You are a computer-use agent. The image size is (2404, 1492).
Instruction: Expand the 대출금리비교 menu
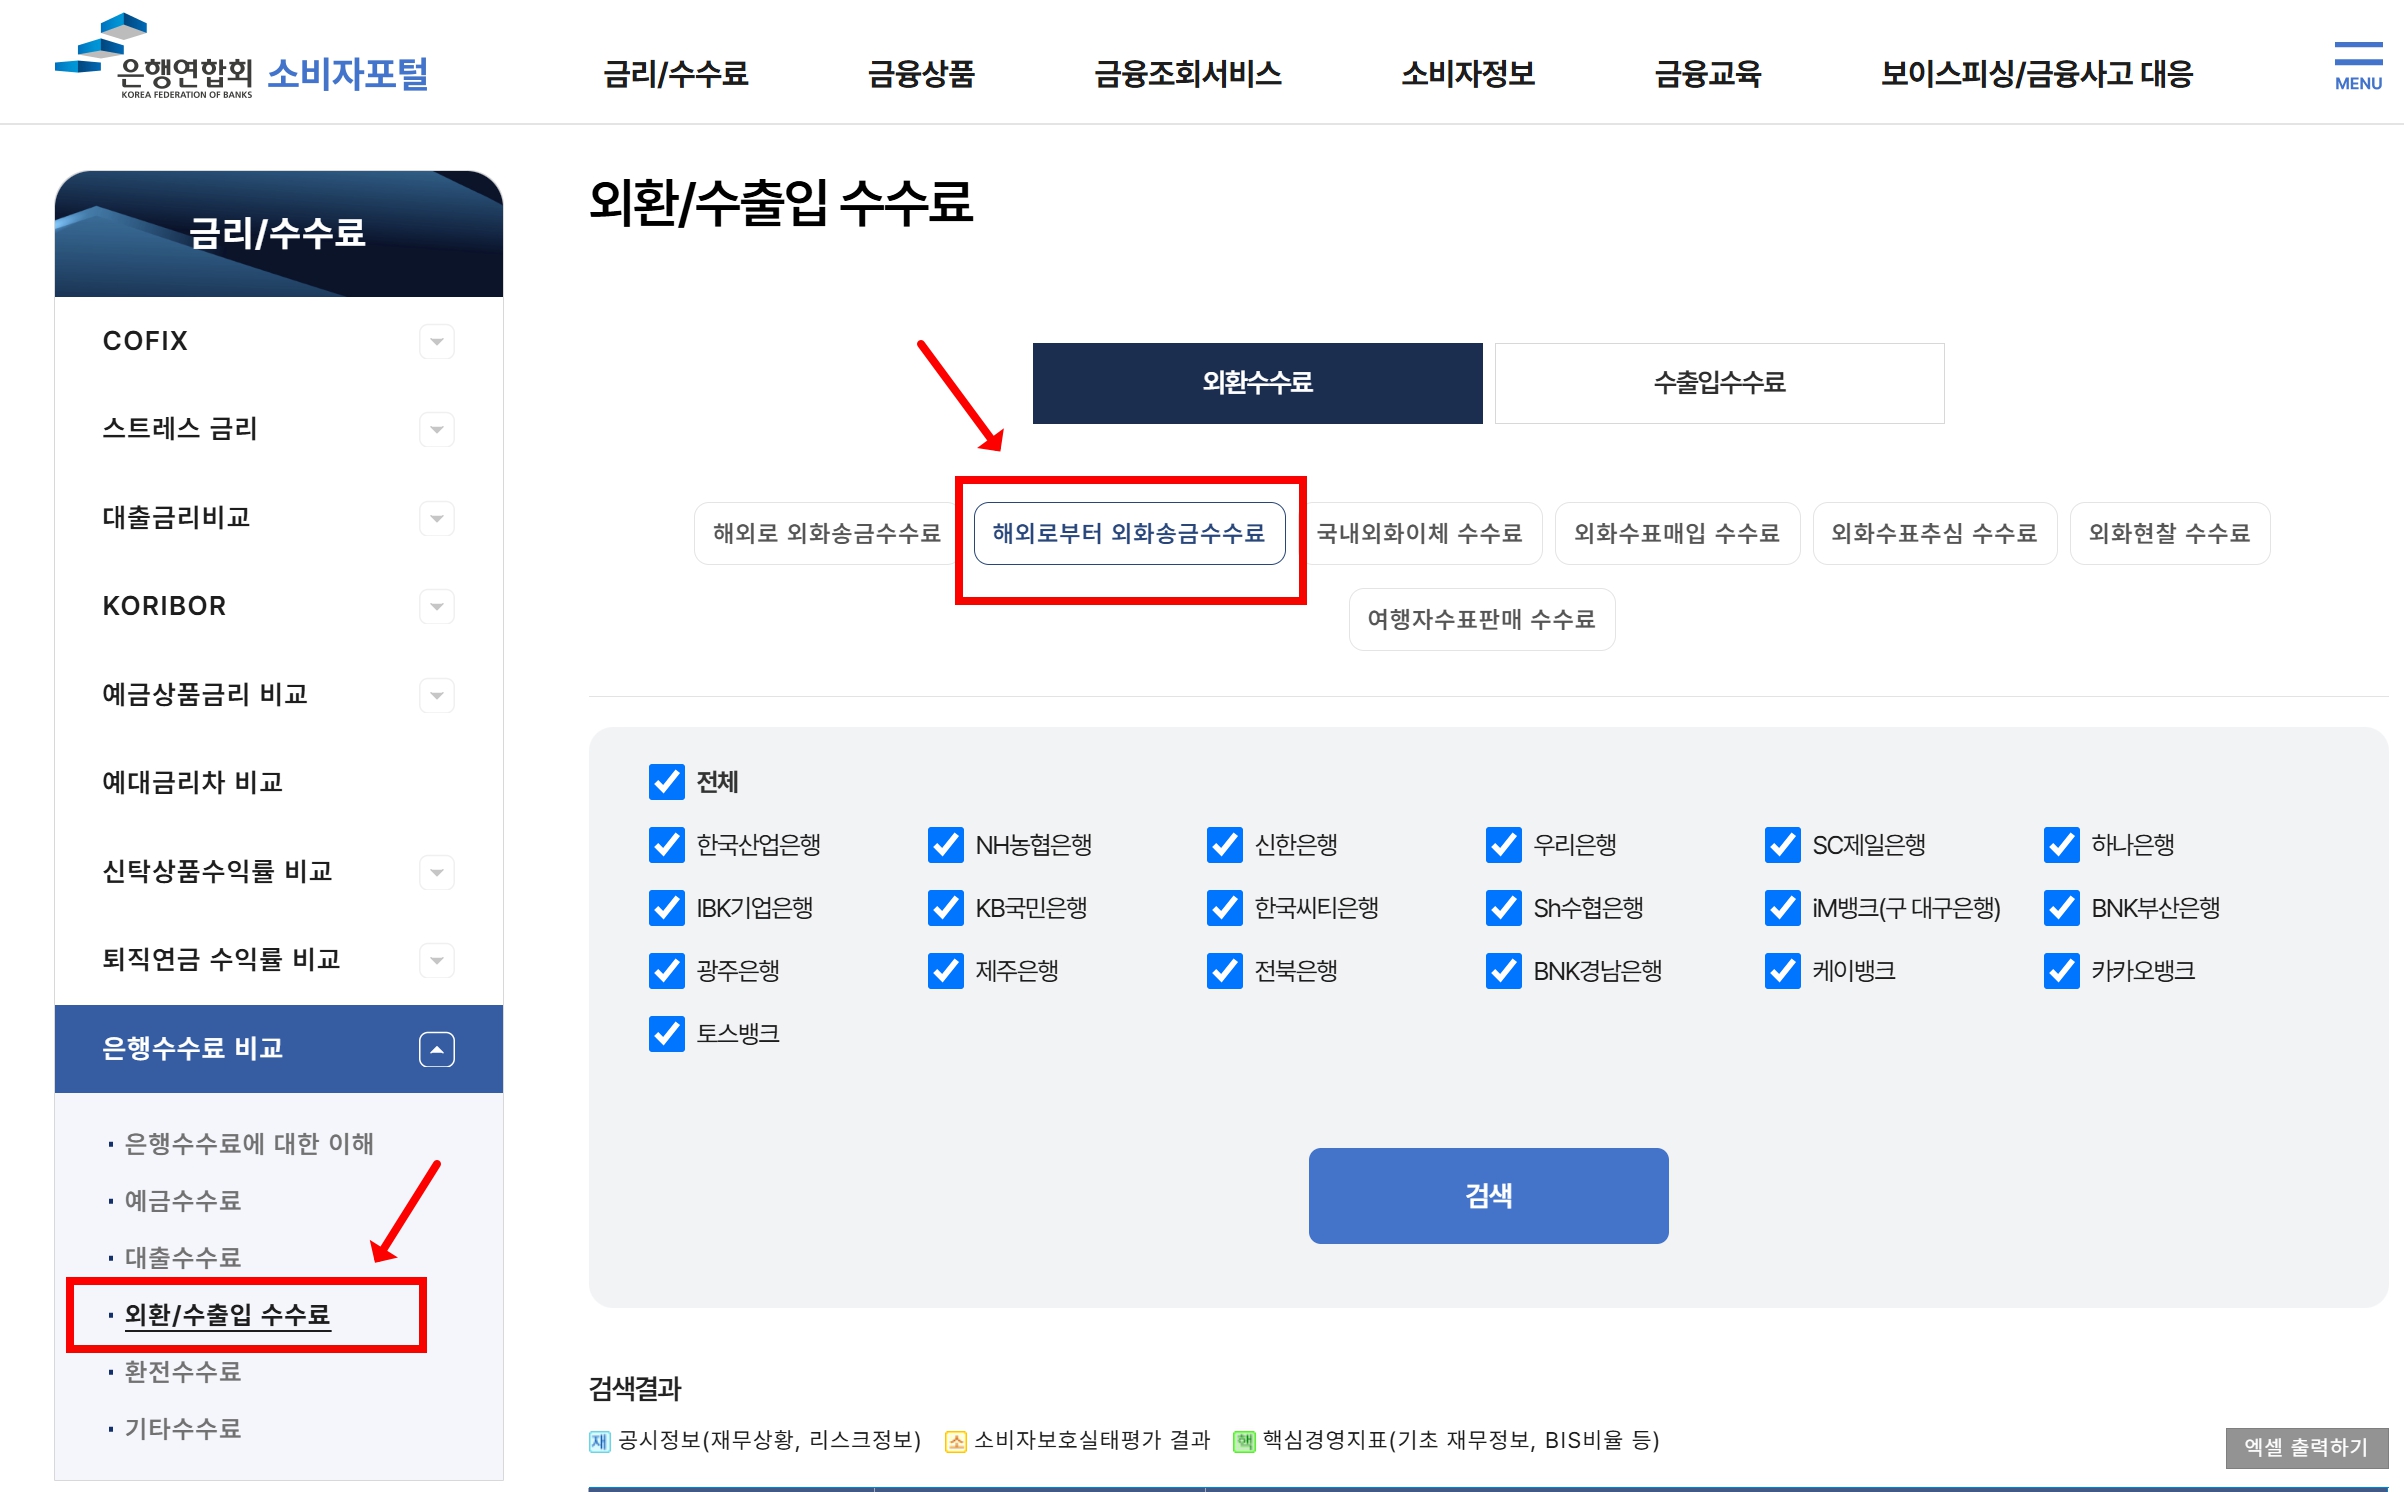click(437, 519)
